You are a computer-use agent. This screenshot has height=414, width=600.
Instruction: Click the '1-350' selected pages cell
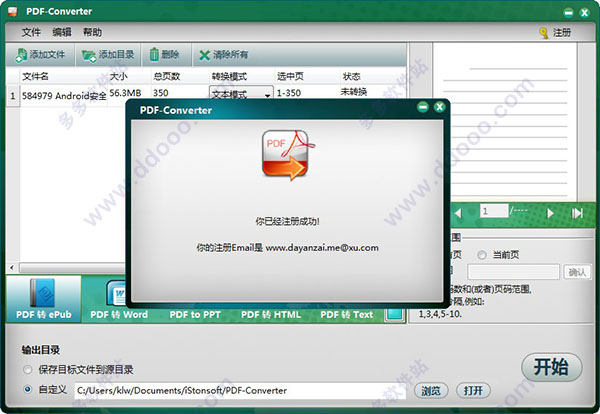click(x=289, y=93)
